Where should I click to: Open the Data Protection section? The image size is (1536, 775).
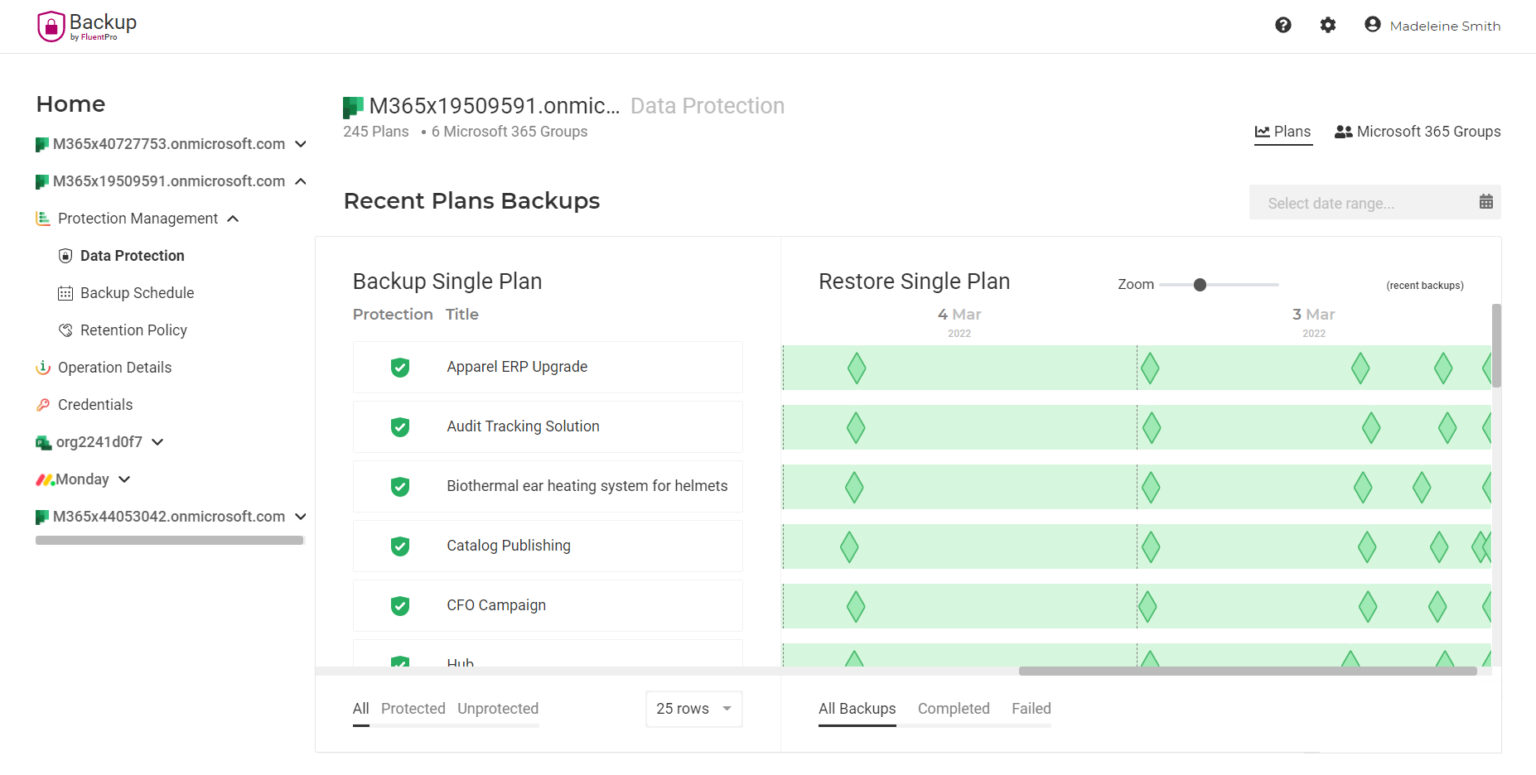click(131, 255)
